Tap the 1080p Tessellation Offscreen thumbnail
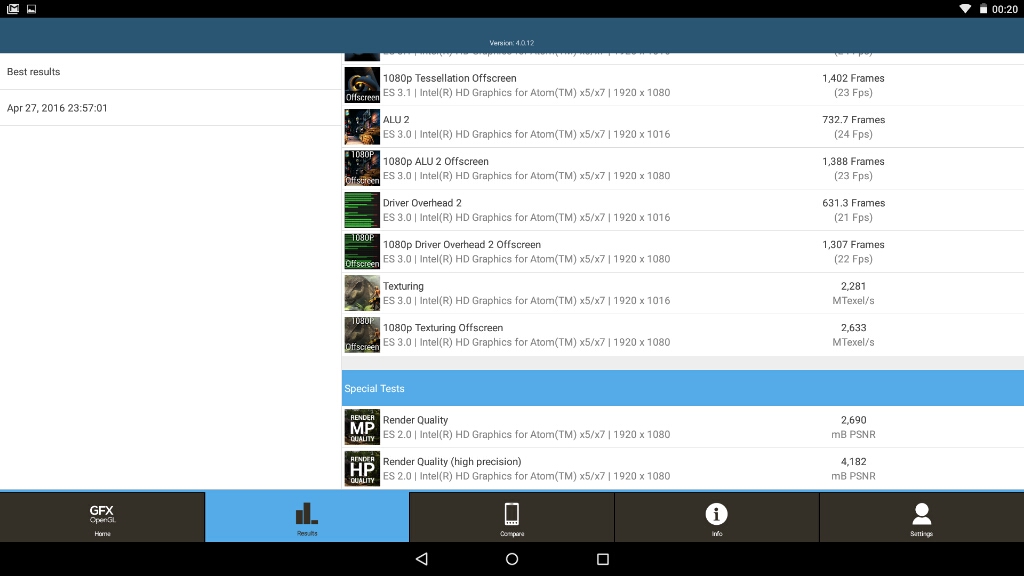 pyautogui.click(x=362, y=85)
